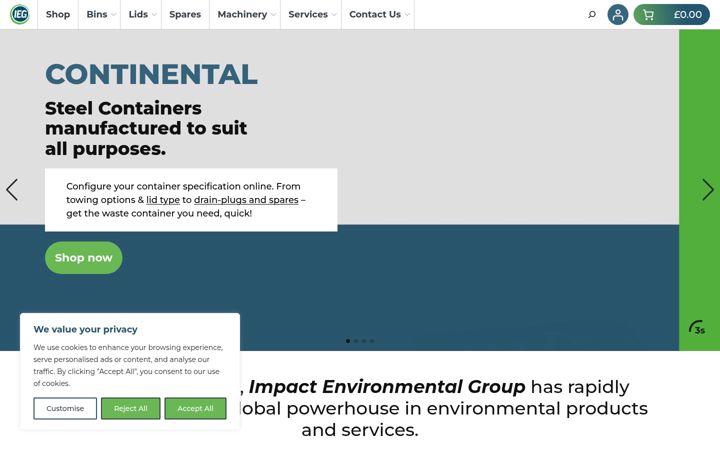Open the search magnifier icon
Screen dimensions: 720x450
[592, 15]
